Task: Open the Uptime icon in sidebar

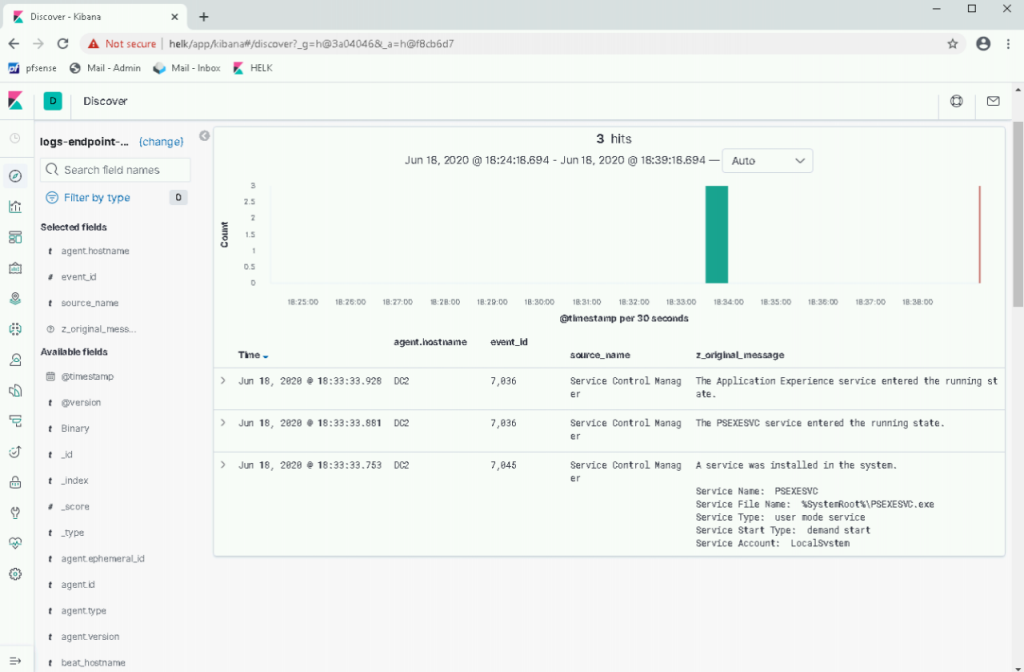Action: (x=15, y=452)
